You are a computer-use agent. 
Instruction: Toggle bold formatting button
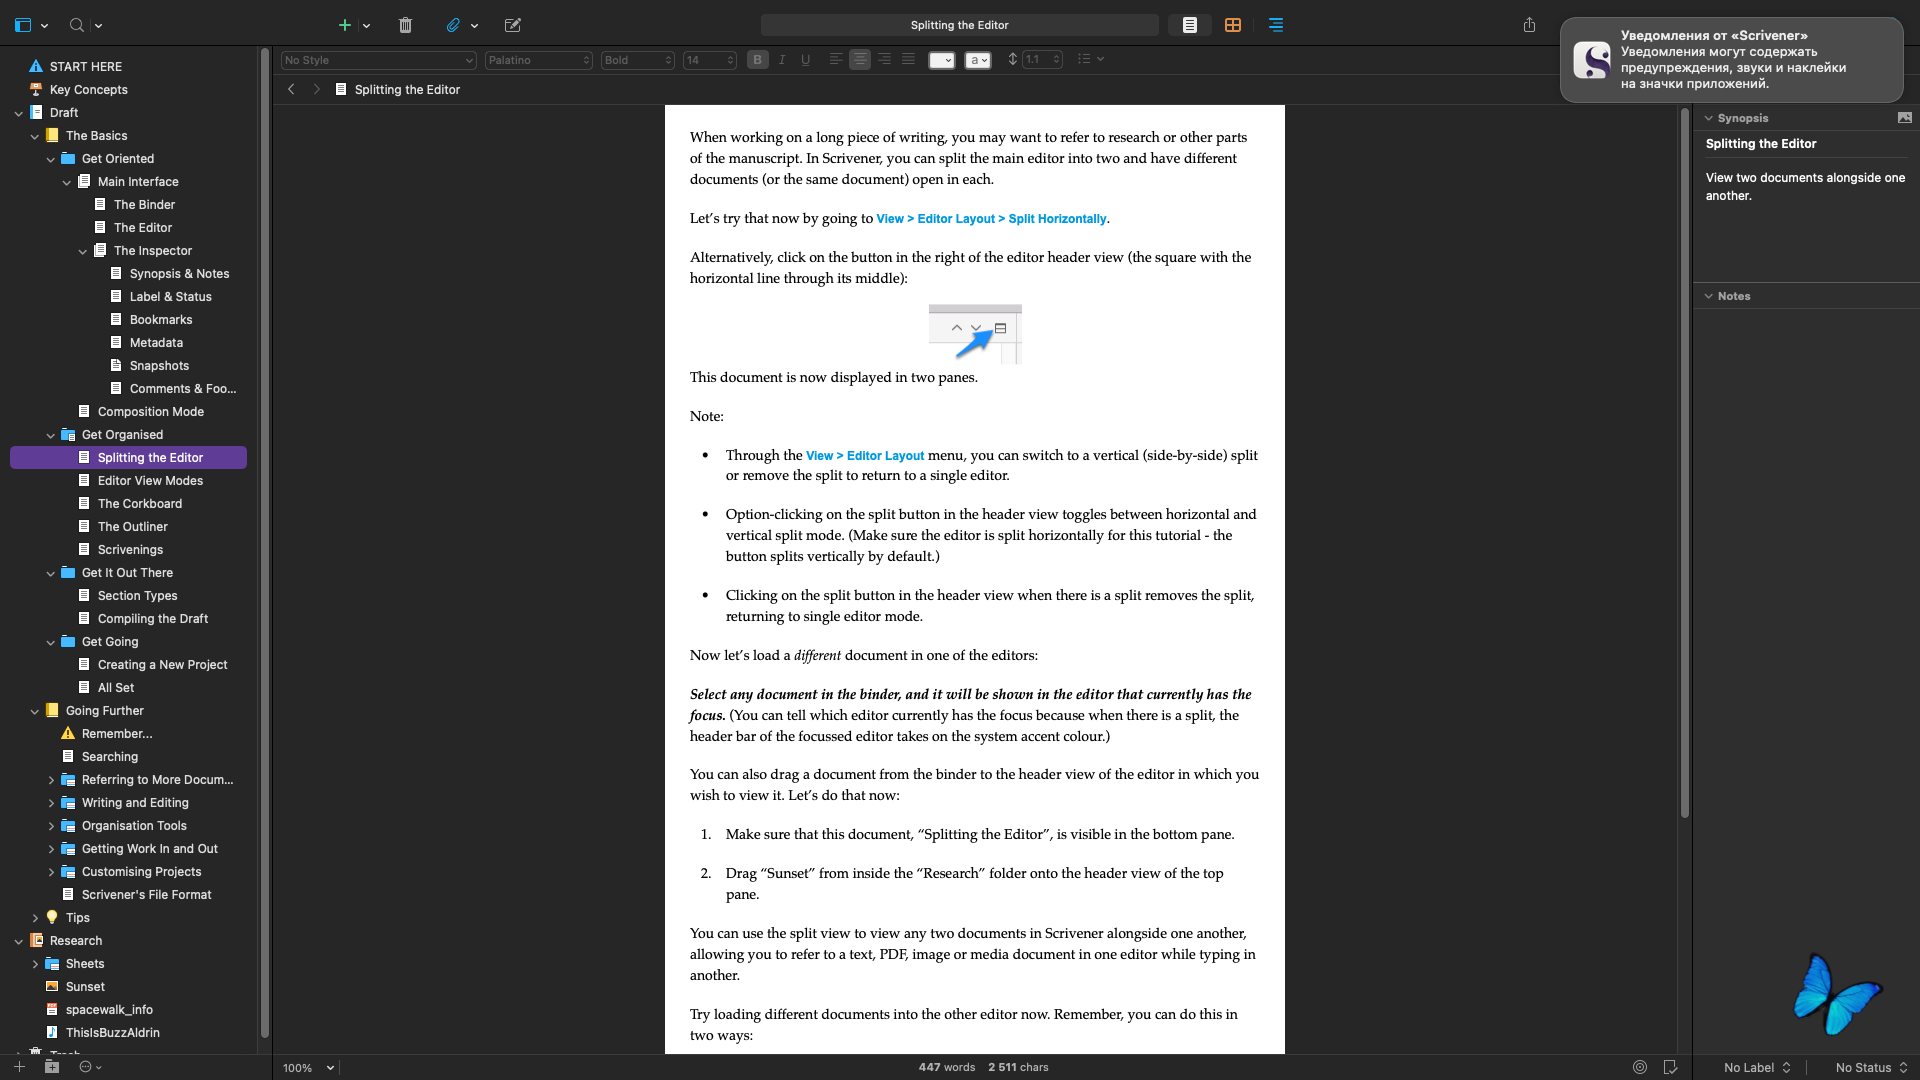click(x=758, y=60)
